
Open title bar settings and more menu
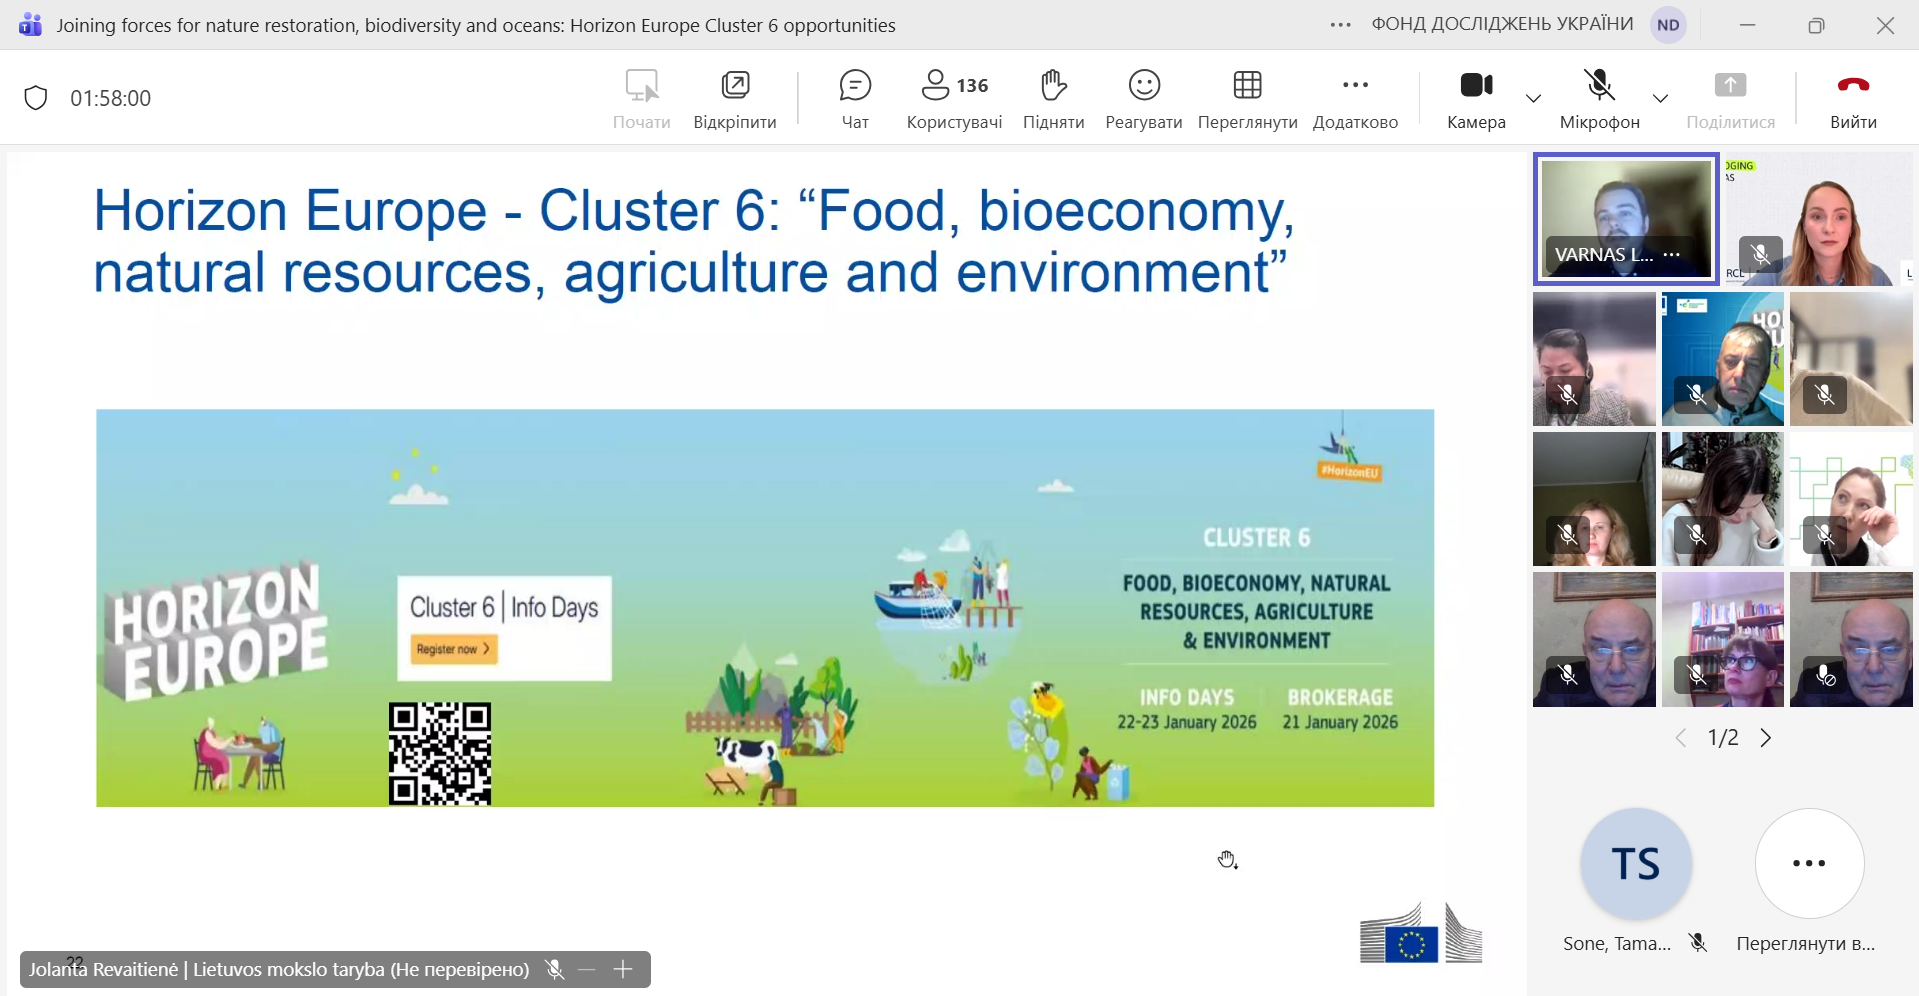(1340, 25)
